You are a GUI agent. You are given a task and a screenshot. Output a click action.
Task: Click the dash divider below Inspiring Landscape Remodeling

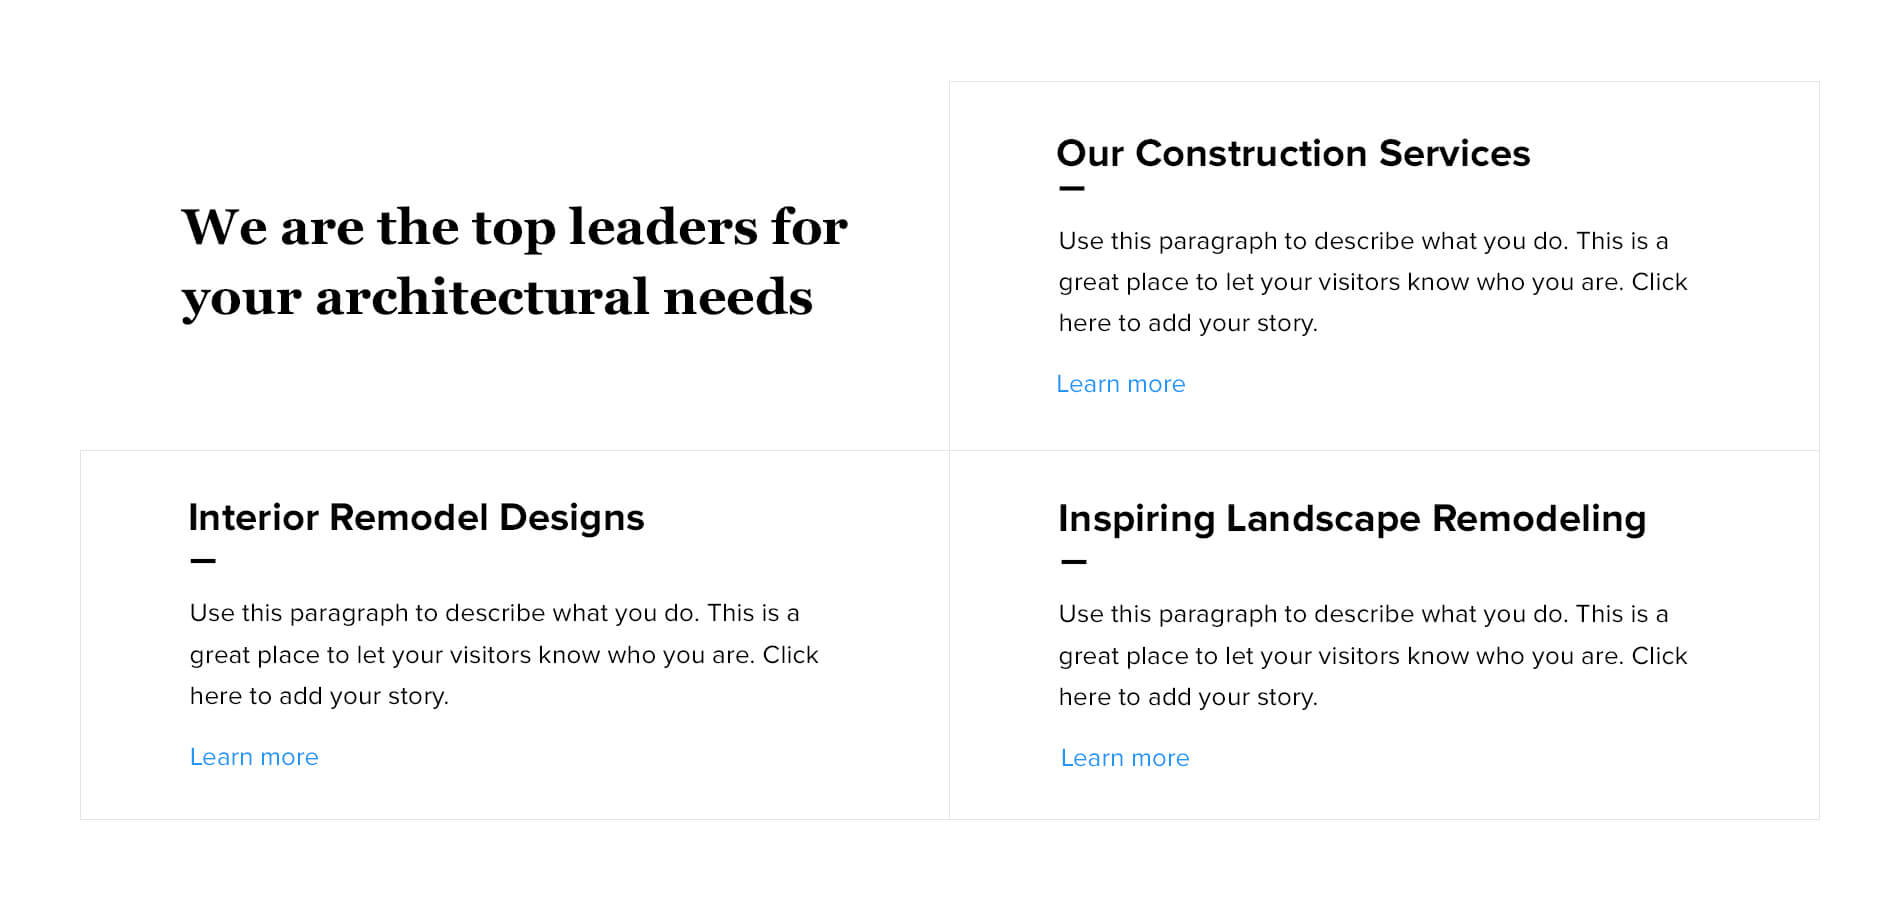1072,562
